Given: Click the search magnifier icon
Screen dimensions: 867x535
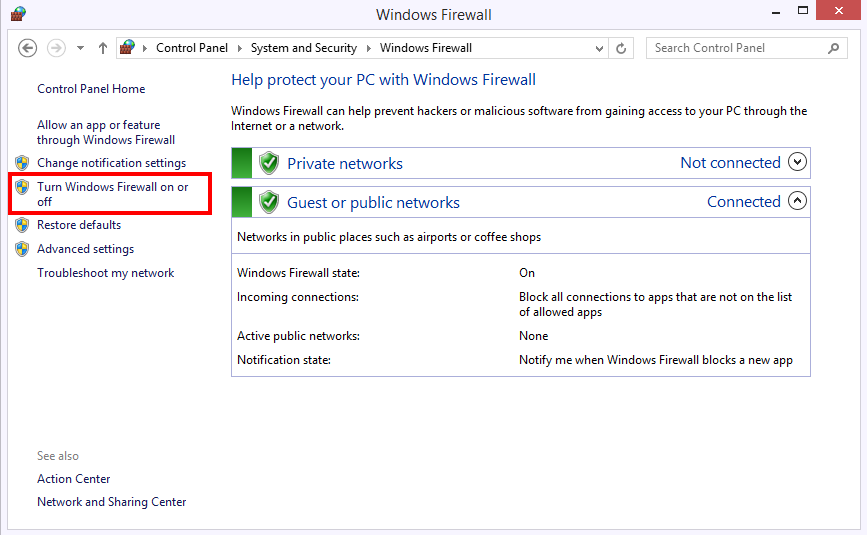Looking at the screenshot, I should 833,48.
